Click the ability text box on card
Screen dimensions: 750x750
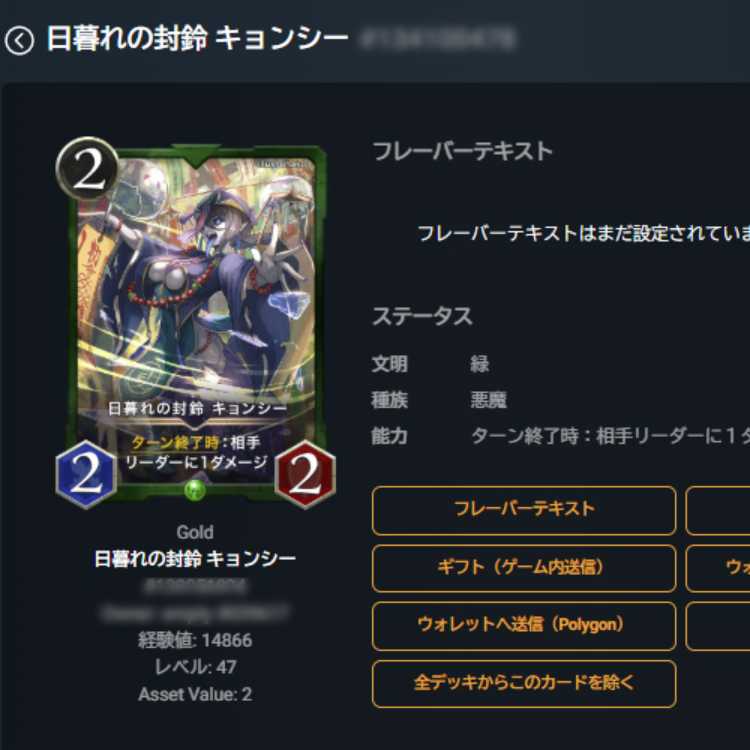click(x=196, y=452)
